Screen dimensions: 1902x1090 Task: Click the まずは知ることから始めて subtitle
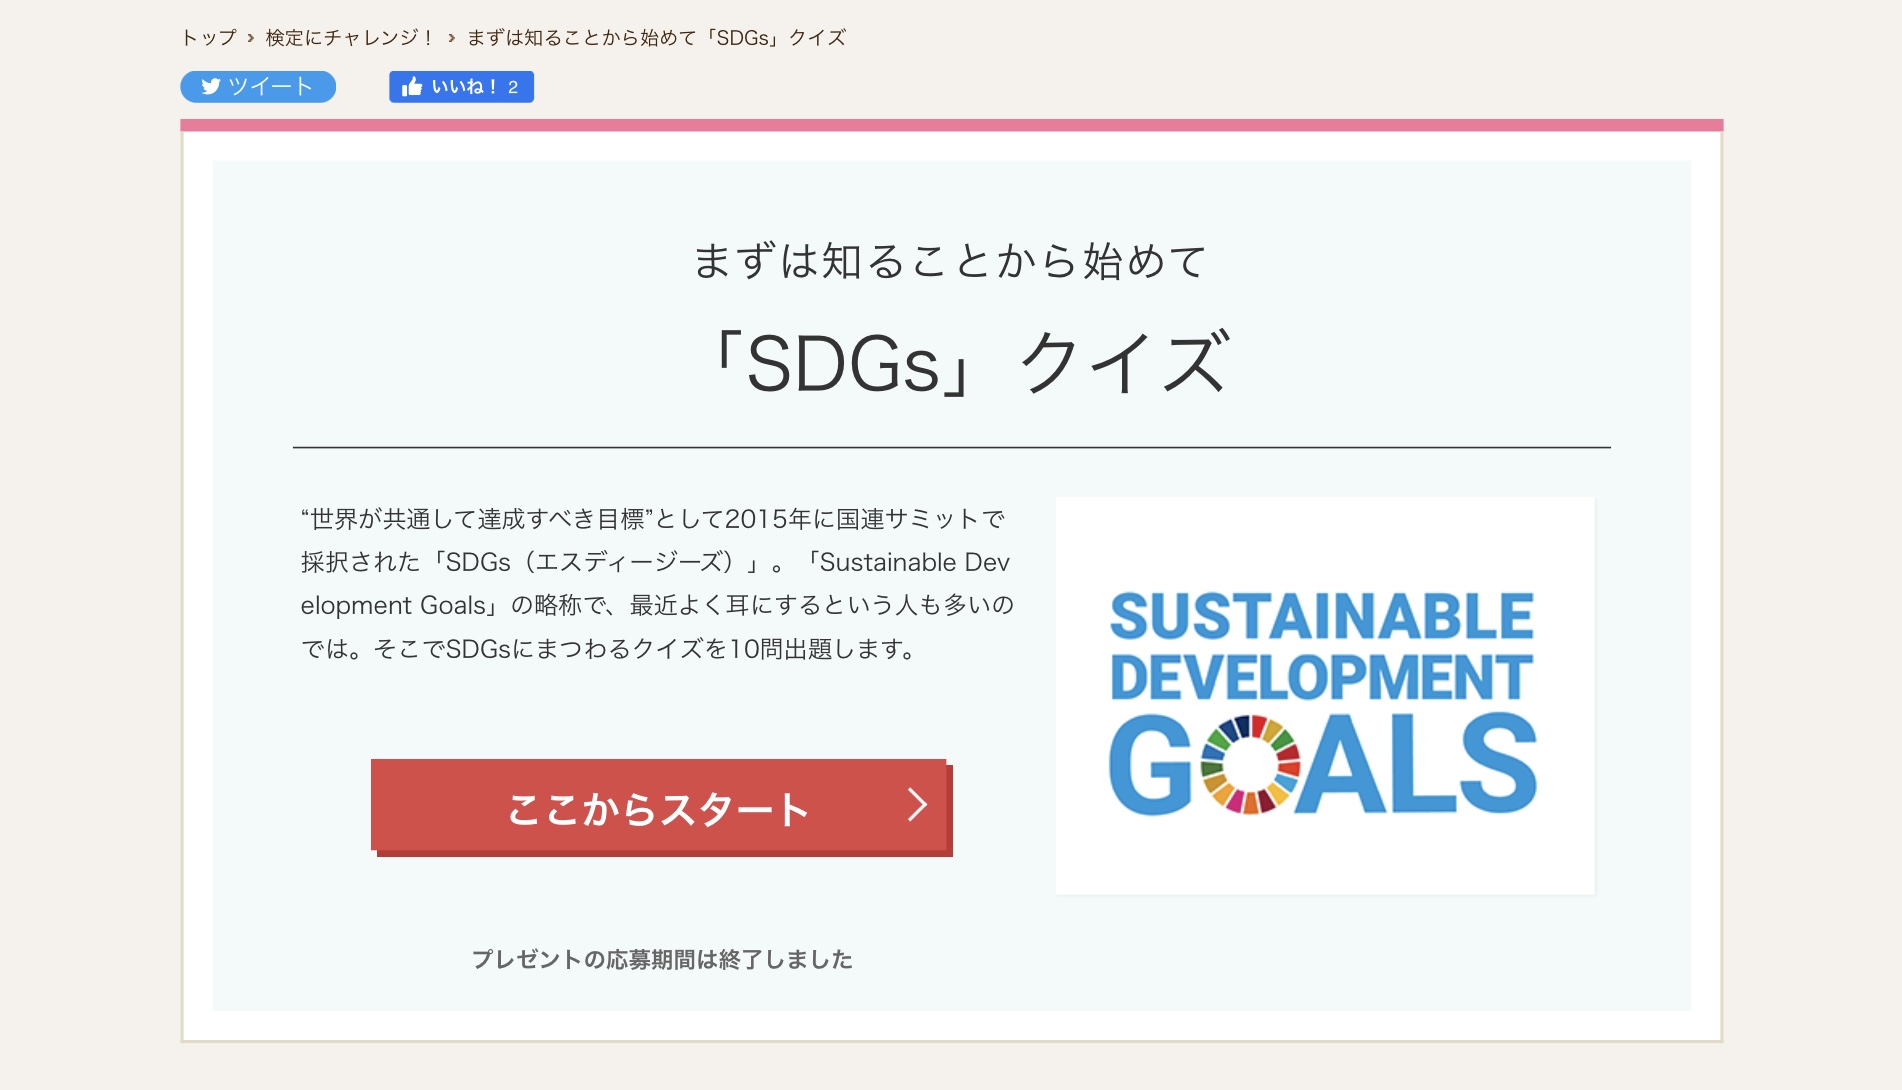point(951,261)
